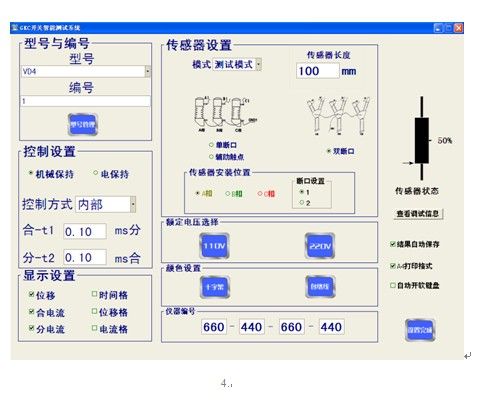Click the blue settings-complete button at bottom right
Viewport: 481px width, 414px height.
[420, 330]
